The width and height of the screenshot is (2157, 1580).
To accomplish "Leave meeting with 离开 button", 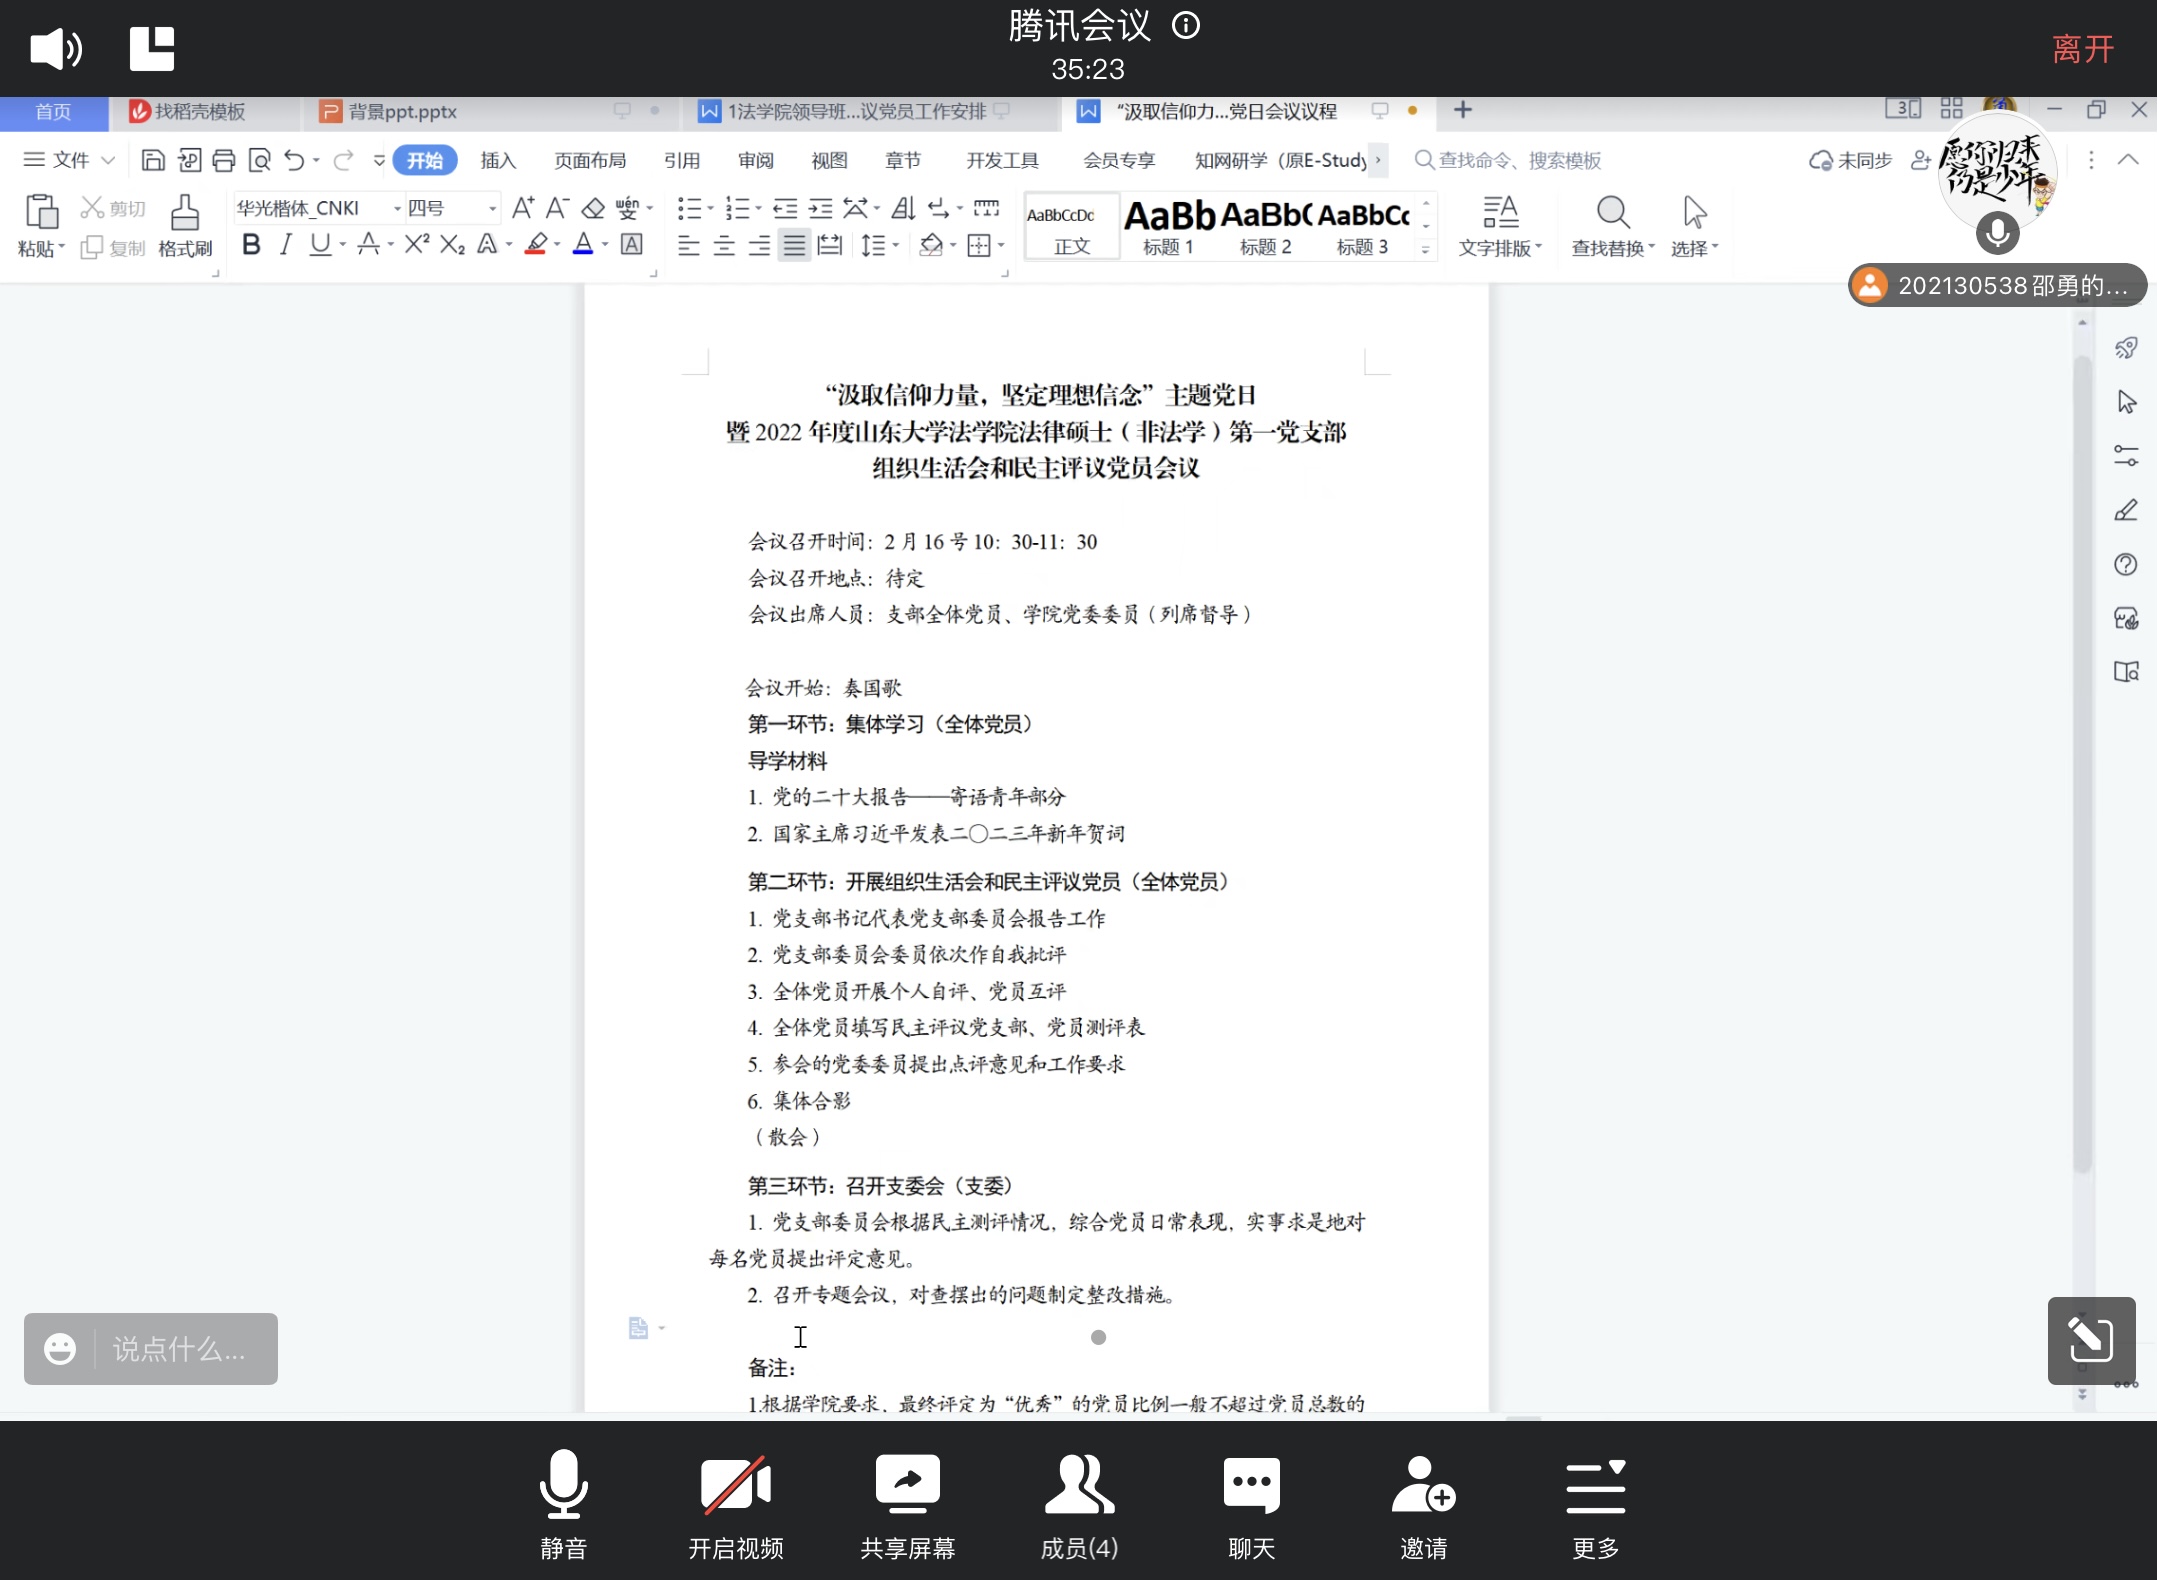I will 2082,49.
